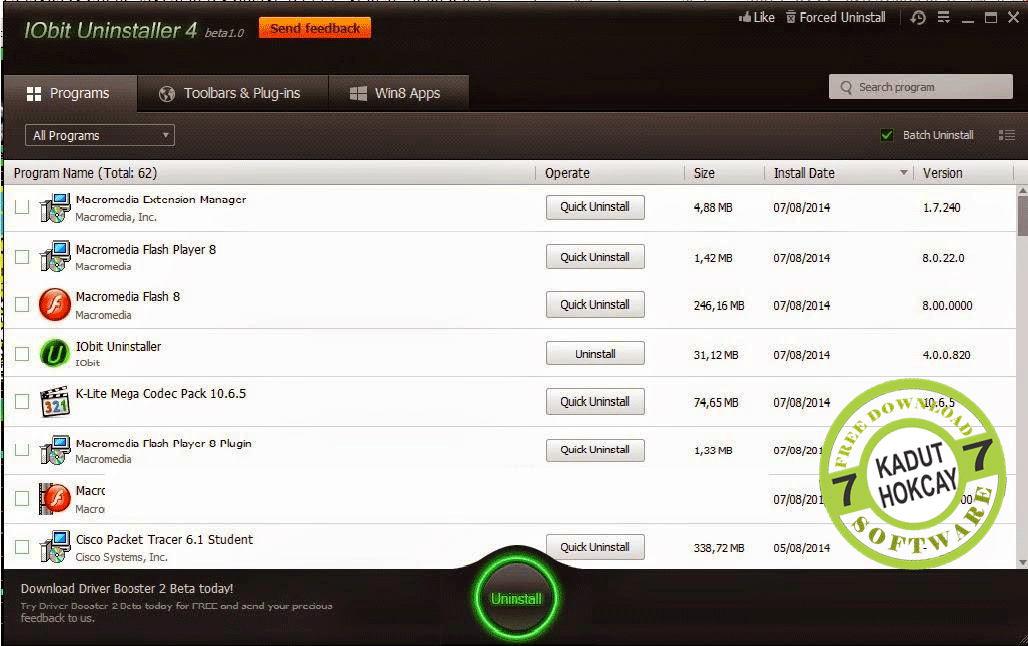Click Cisco Packet Tracer installer icon
Image resolution: width=1028 pixels, height=646 pixels.
tap(54, 547)
